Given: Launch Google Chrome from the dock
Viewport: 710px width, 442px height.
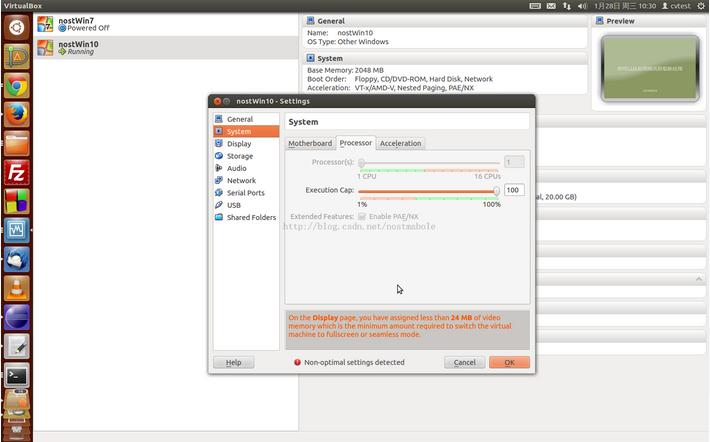Looking at the screenshot, I should (x=17, y=86).
